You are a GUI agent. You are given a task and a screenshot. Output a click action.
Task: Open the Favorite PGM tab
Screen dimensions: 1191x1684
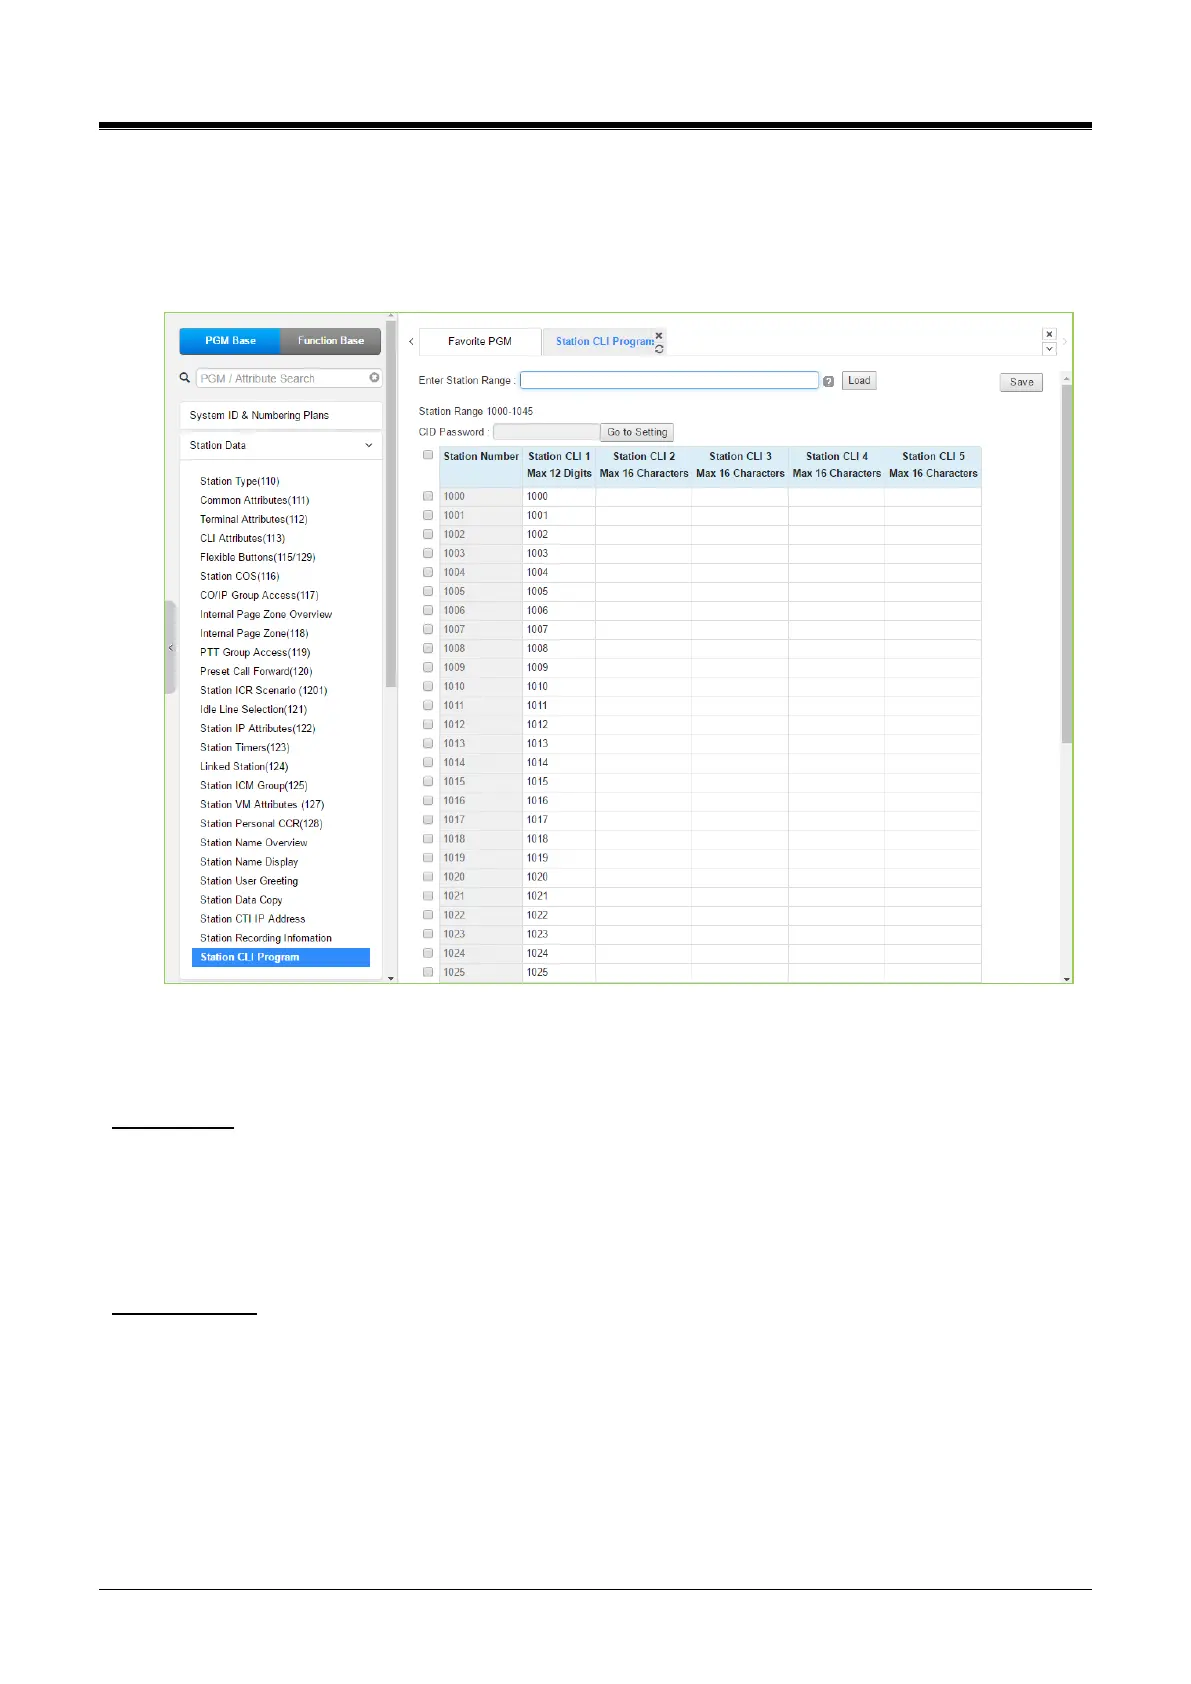[x=480, y=341]
